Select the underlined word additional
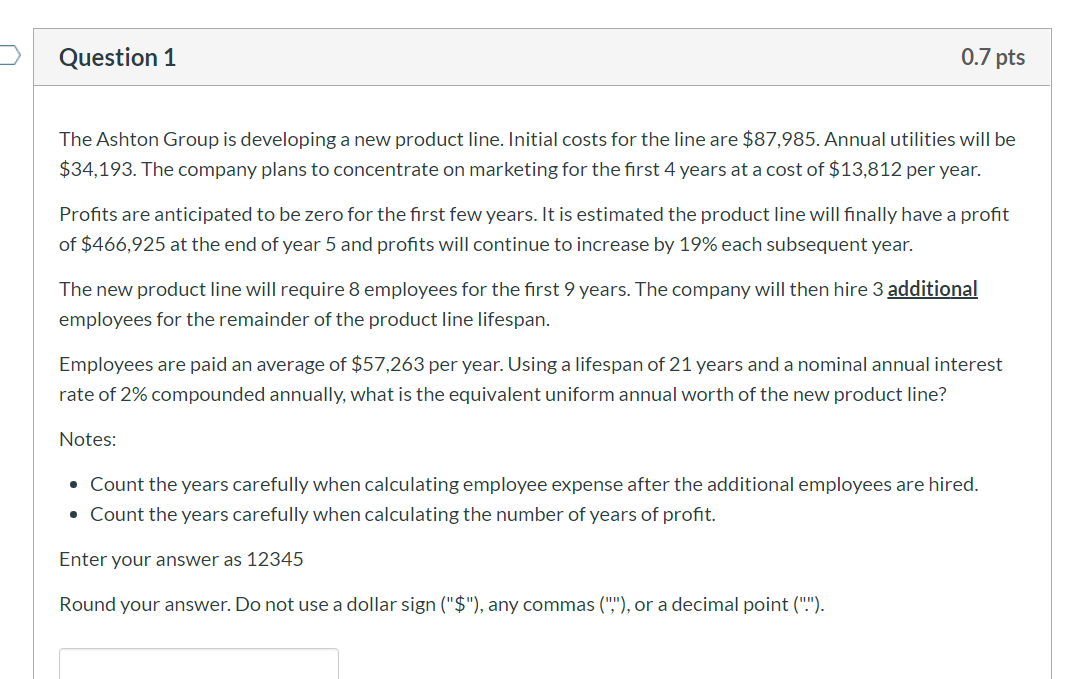This screenshot has width=1066, height=679. tap(932, 289)
